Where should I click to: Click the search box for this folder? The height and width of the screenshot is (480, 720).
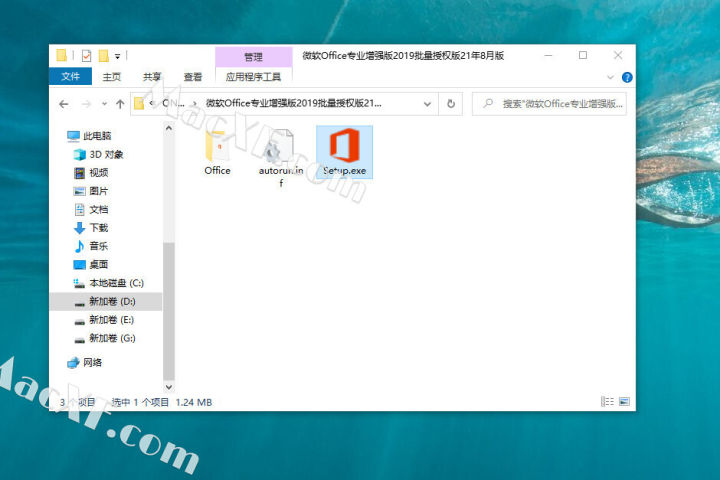coord(550,104)
